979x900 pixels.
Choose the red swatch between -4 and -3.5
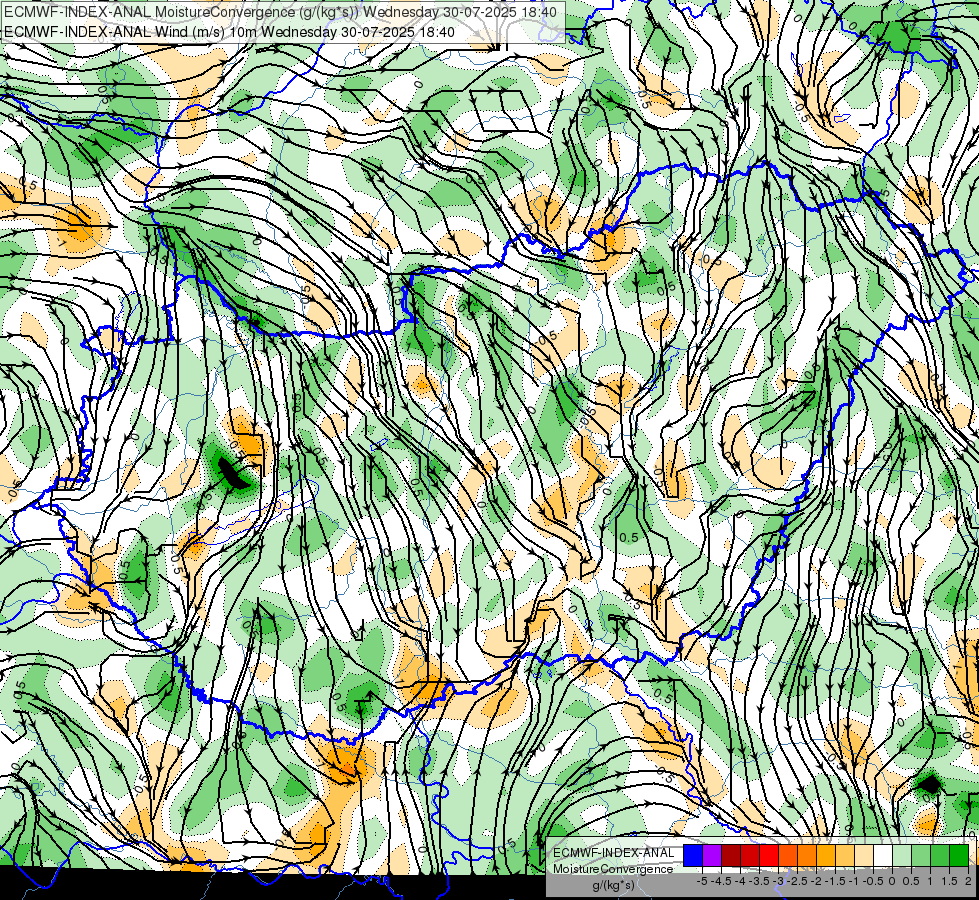(750, 856)
